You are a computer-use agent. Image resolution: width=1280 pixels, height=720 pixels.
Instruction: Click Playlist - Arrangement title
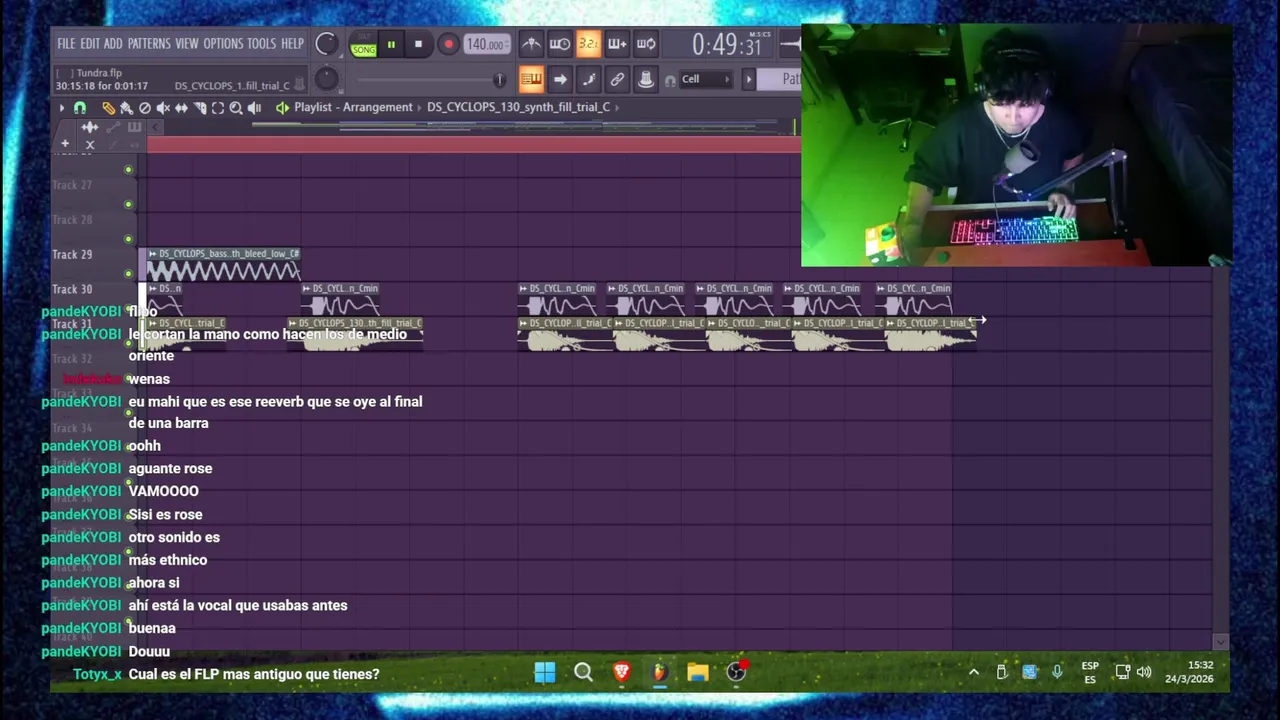[353, 107]
